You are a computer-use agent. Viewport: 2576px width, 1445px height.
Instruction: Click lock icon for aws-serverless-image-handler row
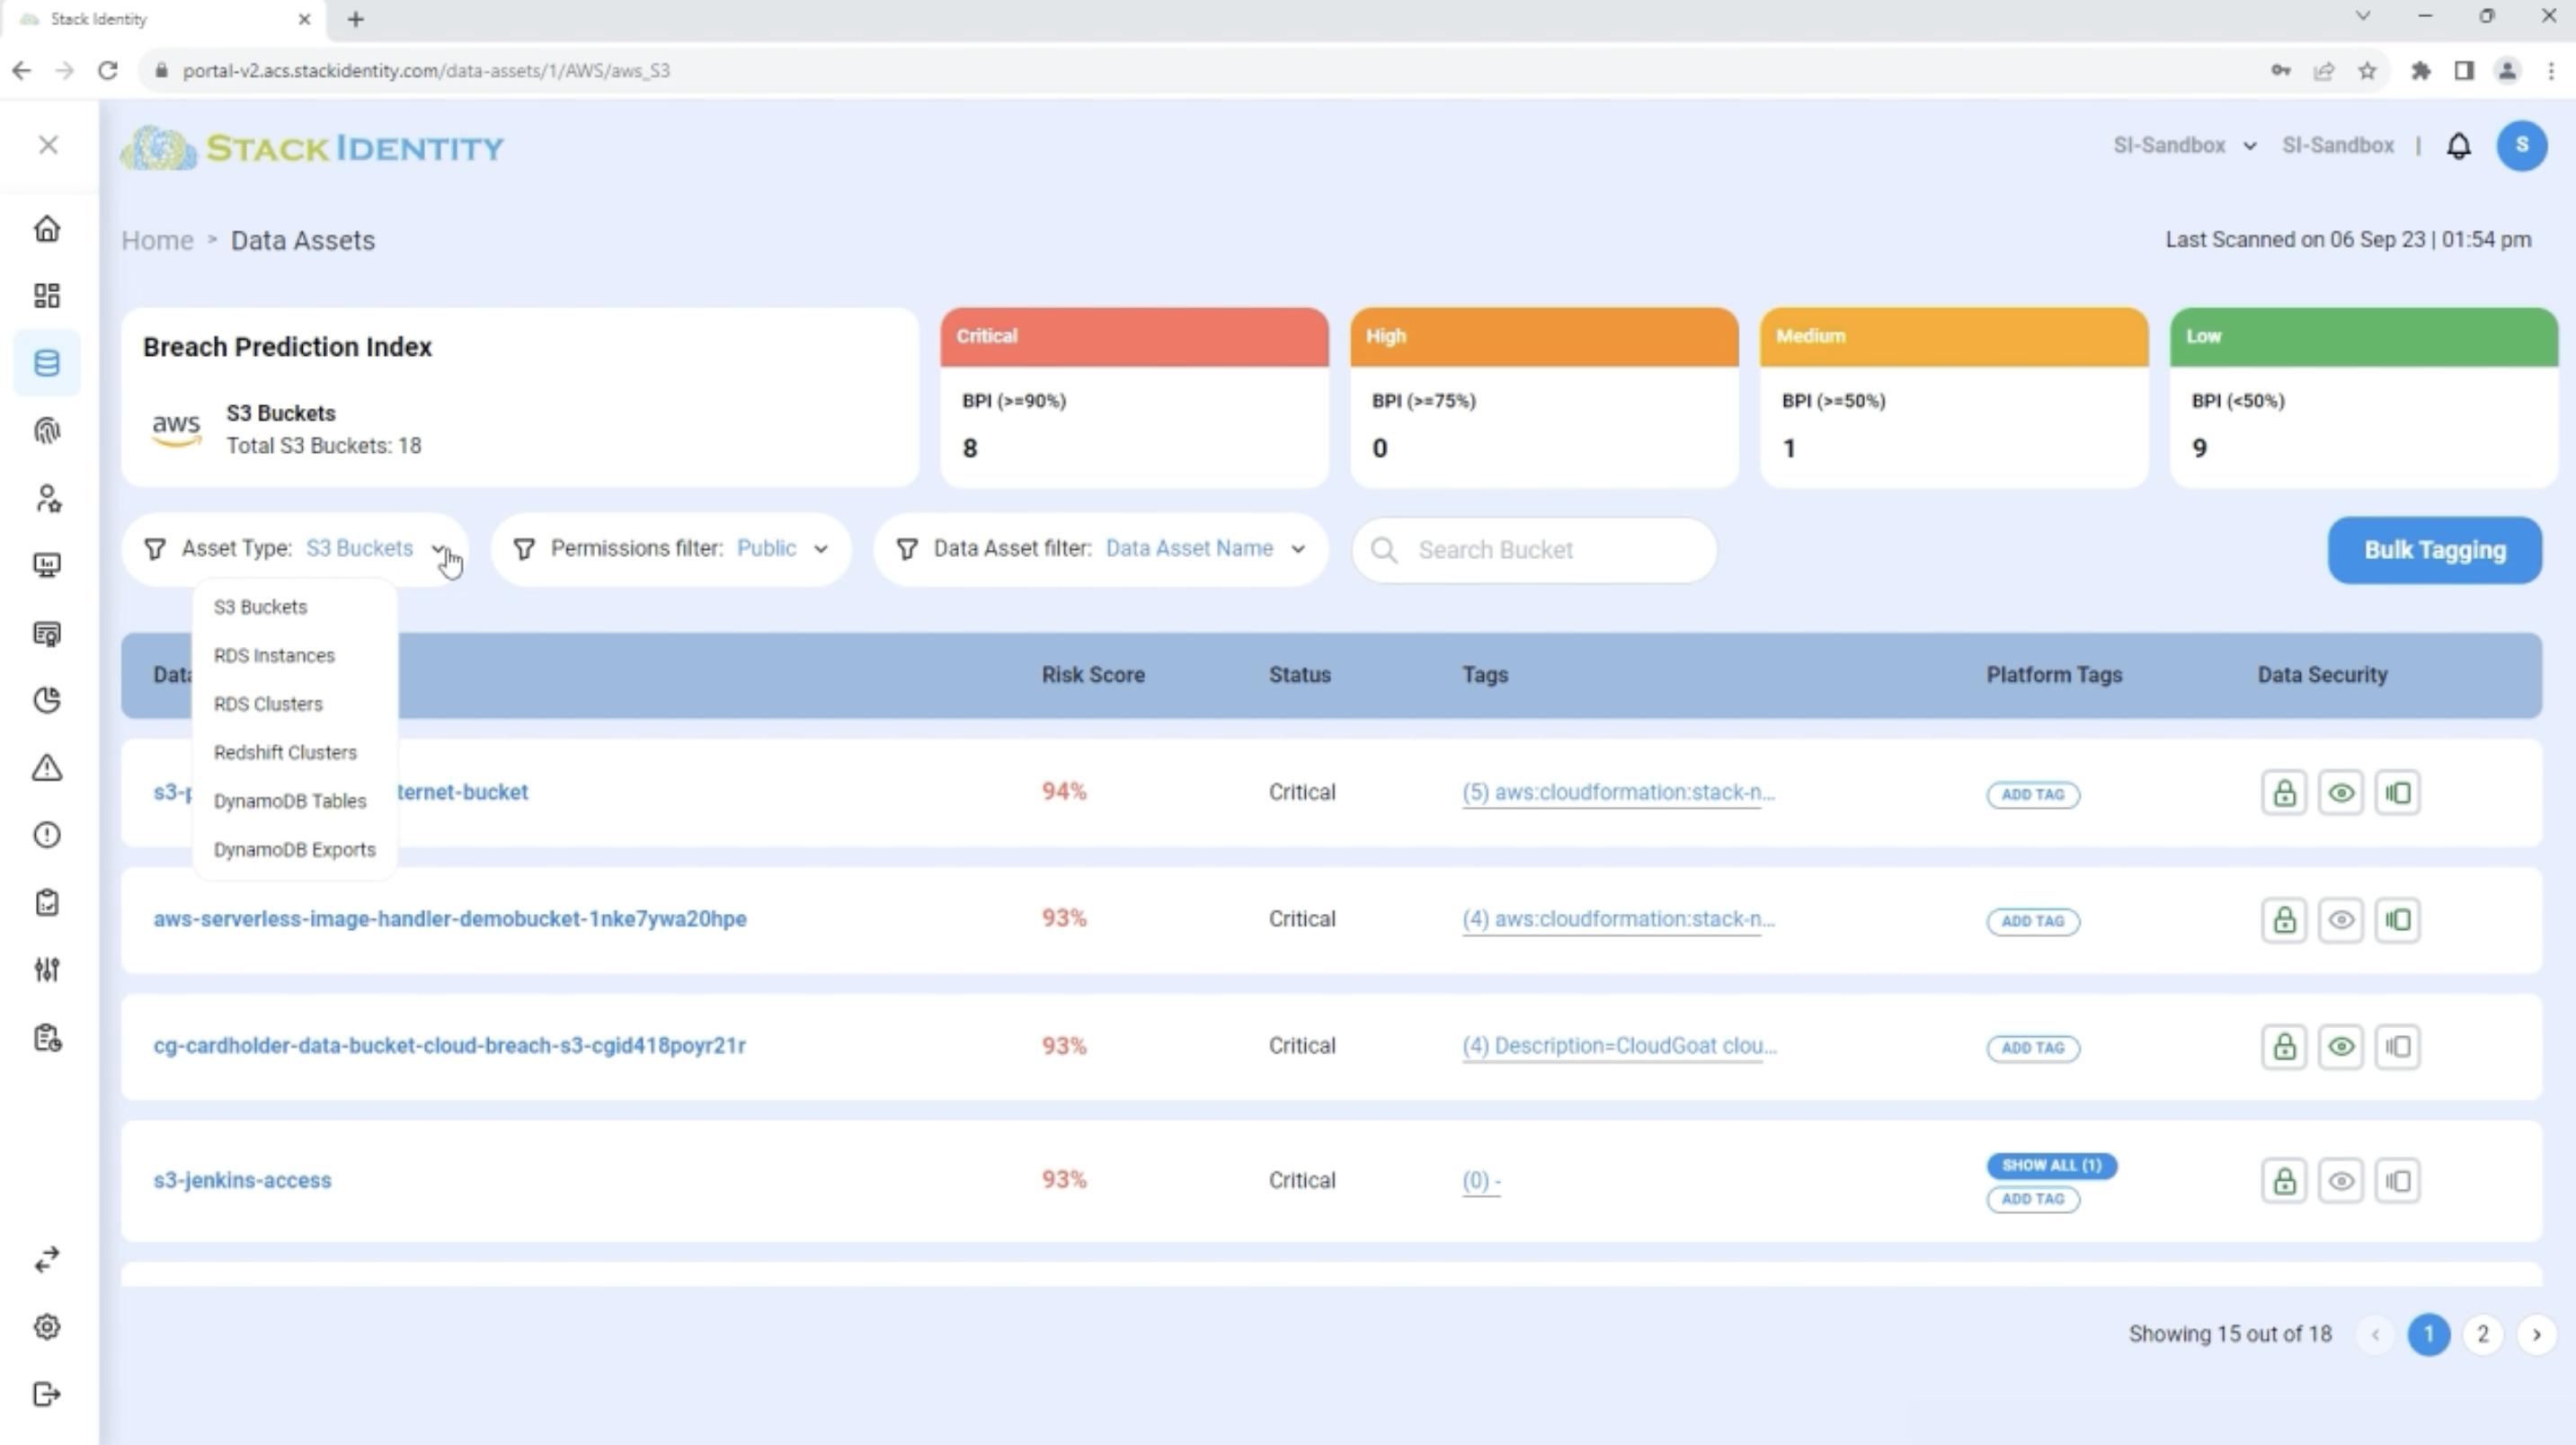(2284, 920)
